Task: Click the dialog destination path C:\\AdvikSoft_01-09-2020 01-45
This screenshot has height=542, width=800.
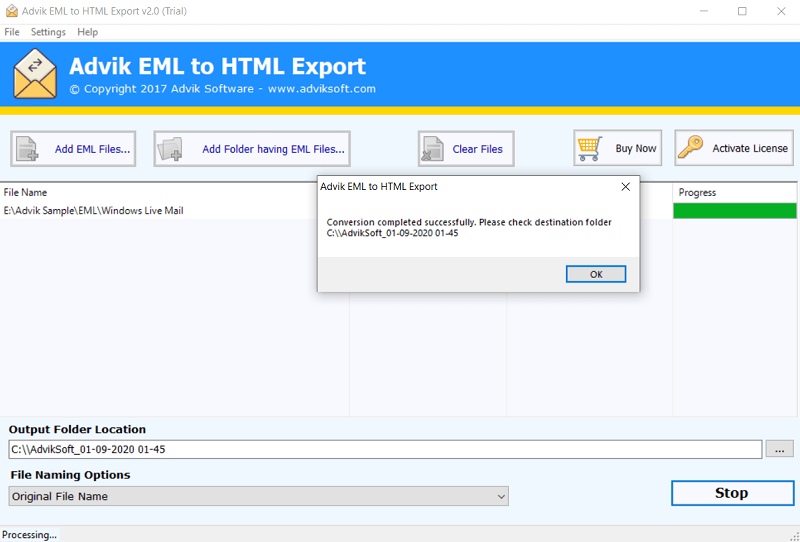Action: point(392,233)
